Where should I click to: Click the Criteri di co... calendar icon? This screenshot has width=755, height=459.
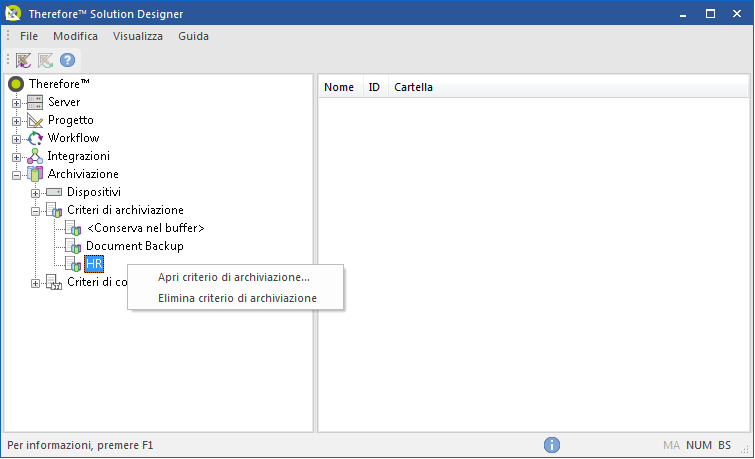[x=54, y=282]
